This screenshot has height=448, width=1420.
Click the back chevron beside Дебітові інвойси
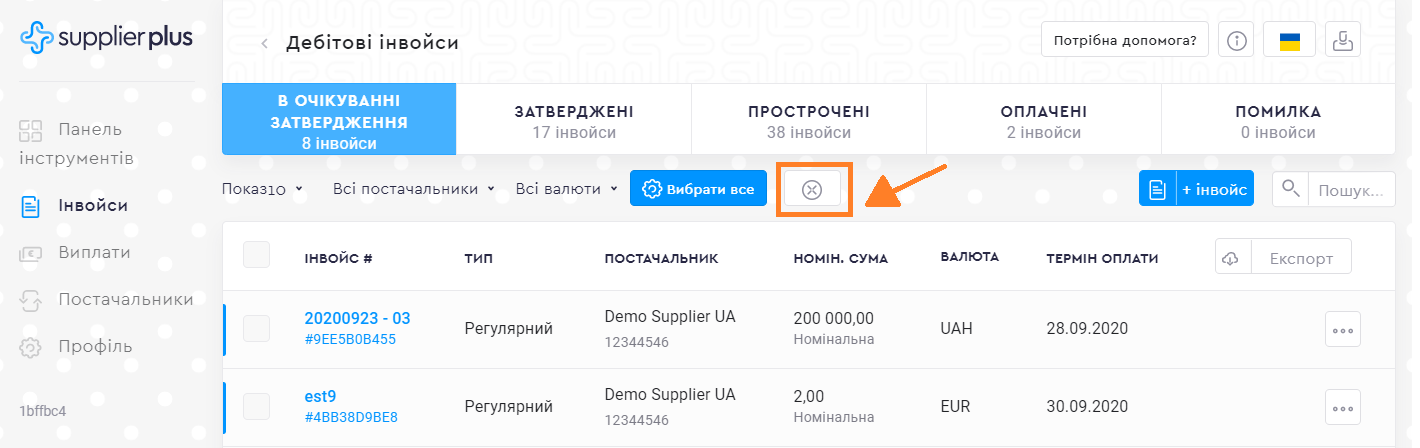(265, 43)
